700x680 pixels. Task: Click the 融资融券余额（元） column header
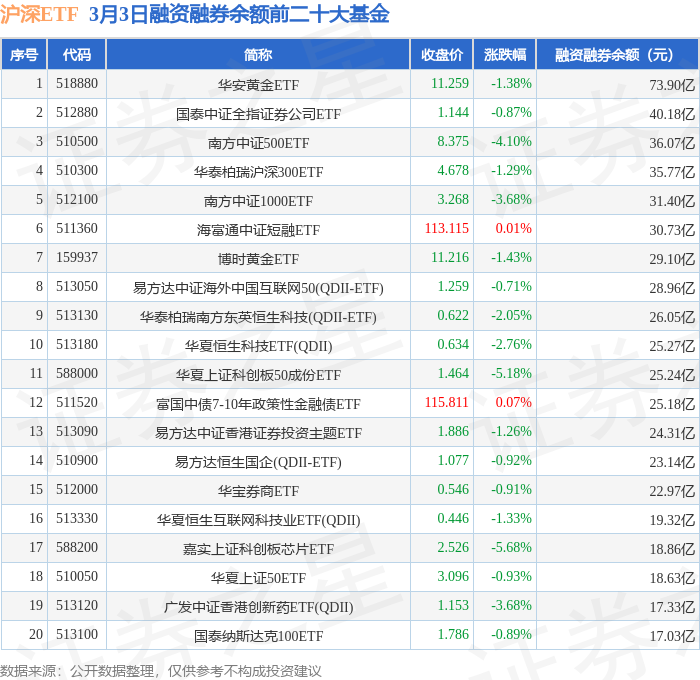(617, 54)
